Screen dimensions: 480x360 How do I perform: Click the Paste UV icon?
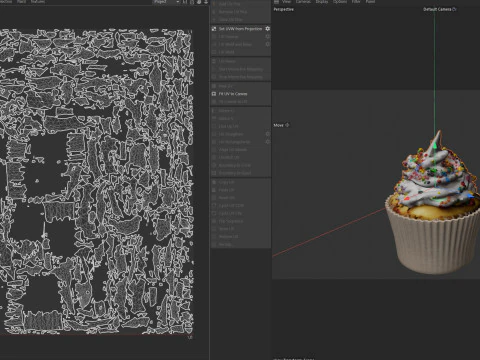(x=214, y=190)
